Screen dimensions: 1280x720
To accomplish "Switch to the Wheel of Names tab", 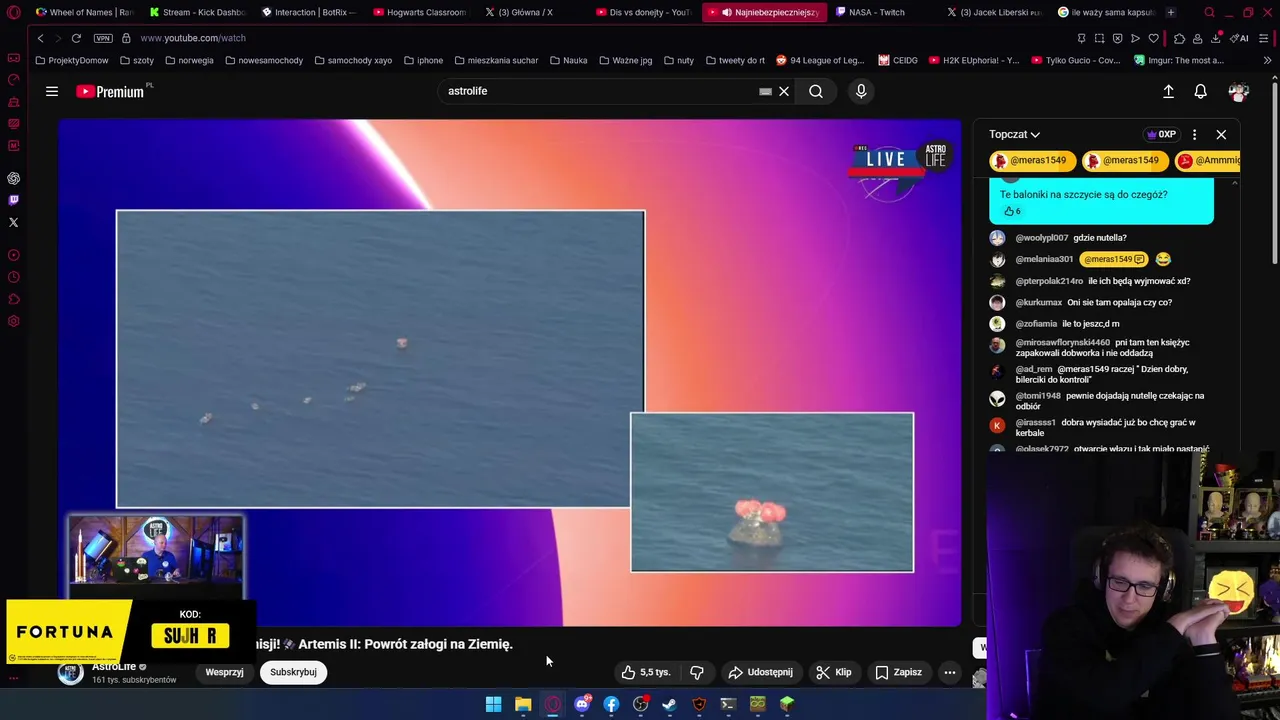I will (84, 12).
